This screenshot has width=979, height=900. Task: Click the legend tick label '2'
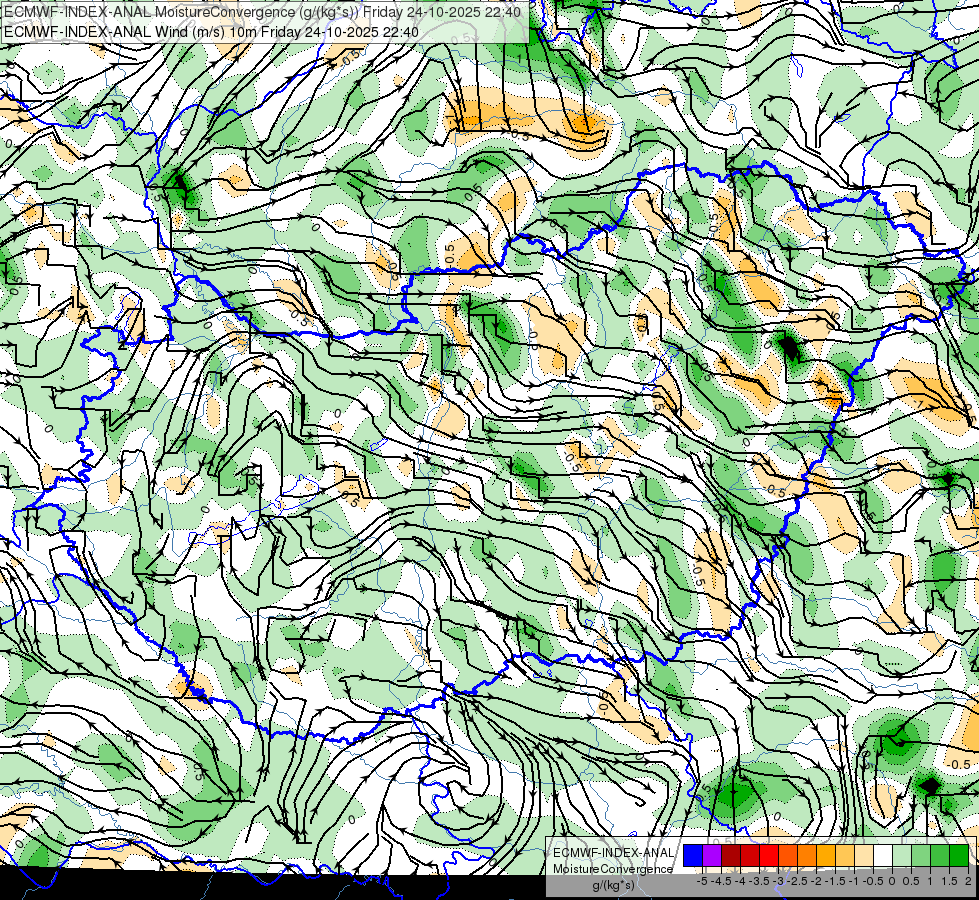pyautogui.click(x=968, y=881)
